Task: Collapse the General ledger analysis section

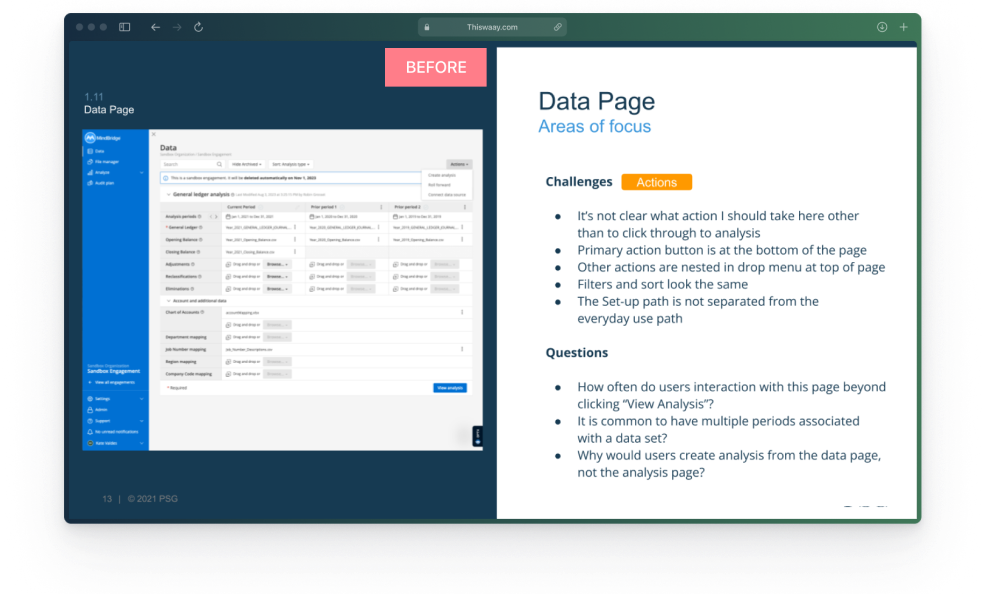Action: (168, 194)
